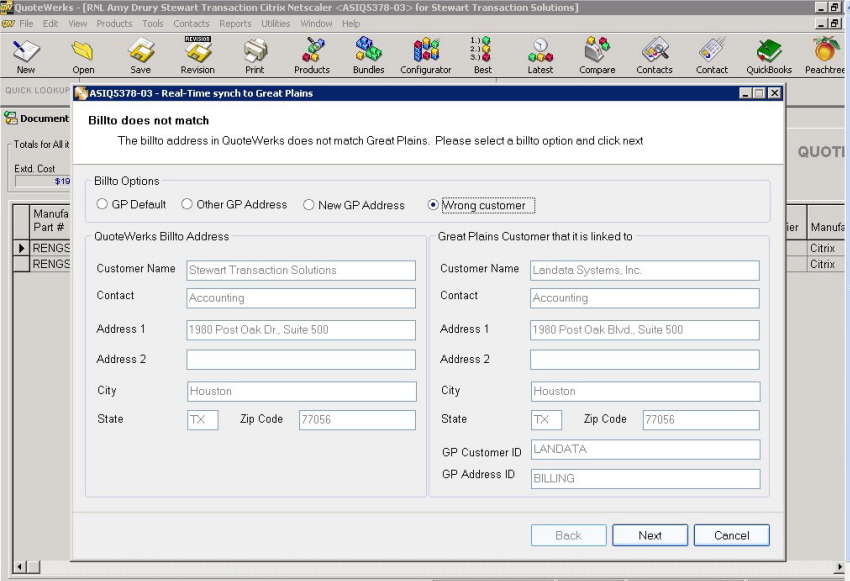Click the Great Plains Contact field
The image size is (850, 581).
(x=645, y=298)
